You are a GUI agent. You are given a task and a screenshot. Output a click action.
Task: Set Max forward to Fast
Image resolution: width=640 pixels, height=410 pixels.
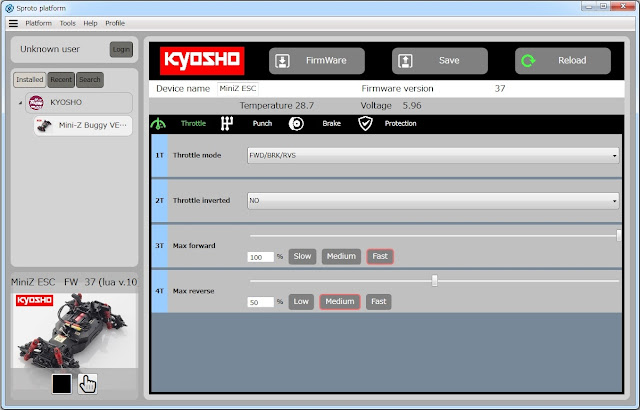tap(380, 257)
